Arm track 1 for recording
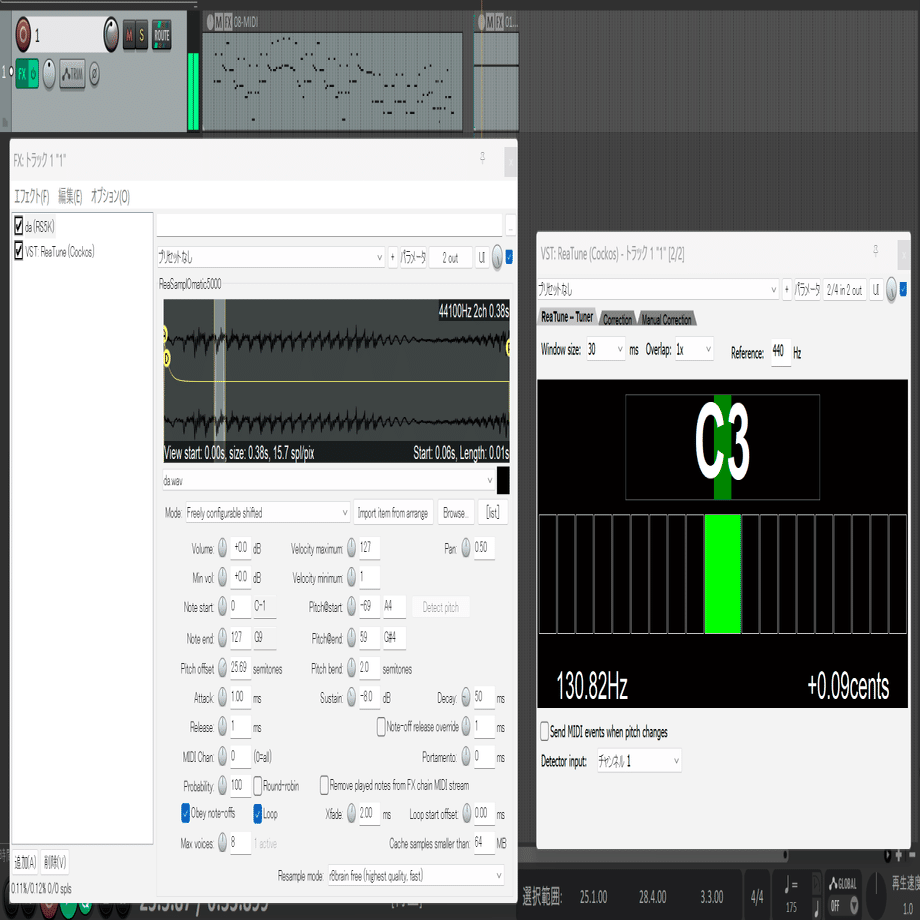Screen dimensions: 920x920 tap(23, 34)
